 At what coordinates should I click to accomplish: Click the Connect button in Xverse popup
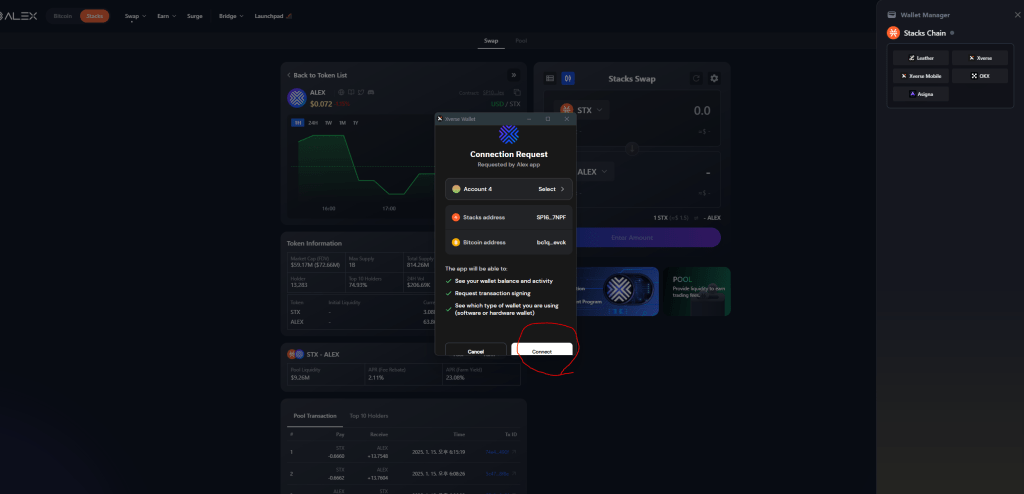pyautogui.click(x=541, y=351)
